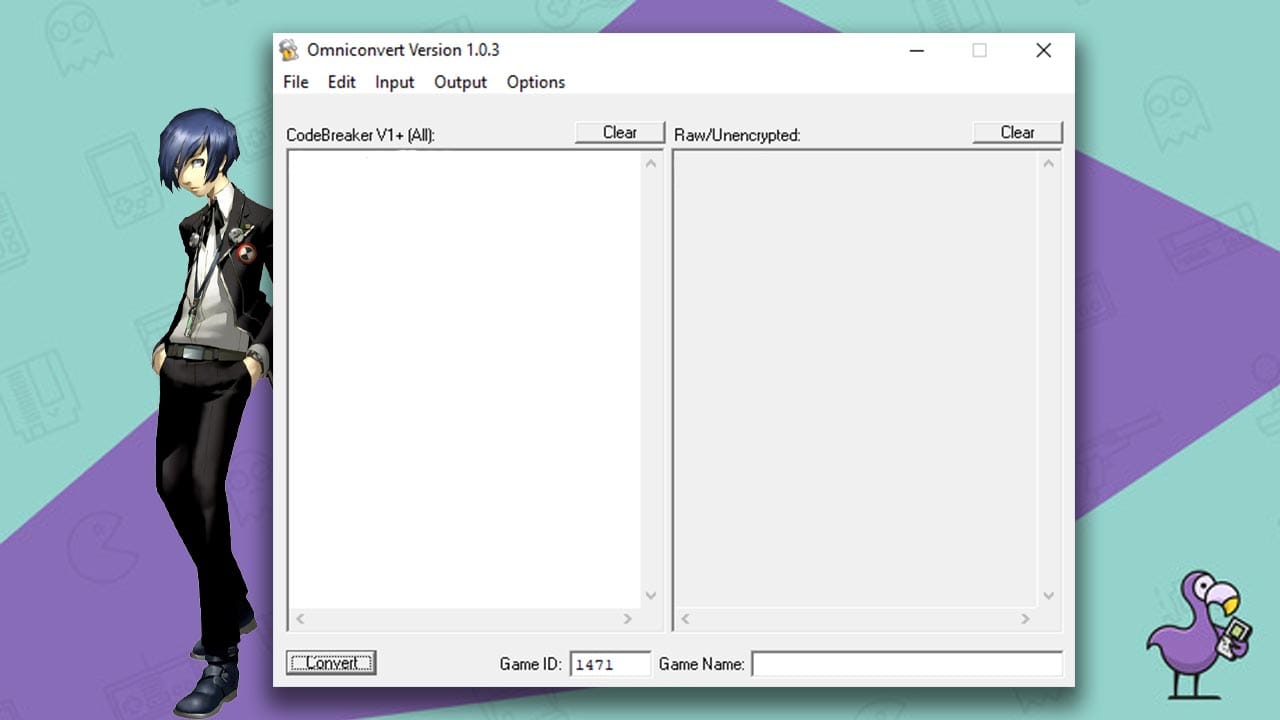Open the Output menu
This screenshot has height=720, width=1280.
point(461,82)
